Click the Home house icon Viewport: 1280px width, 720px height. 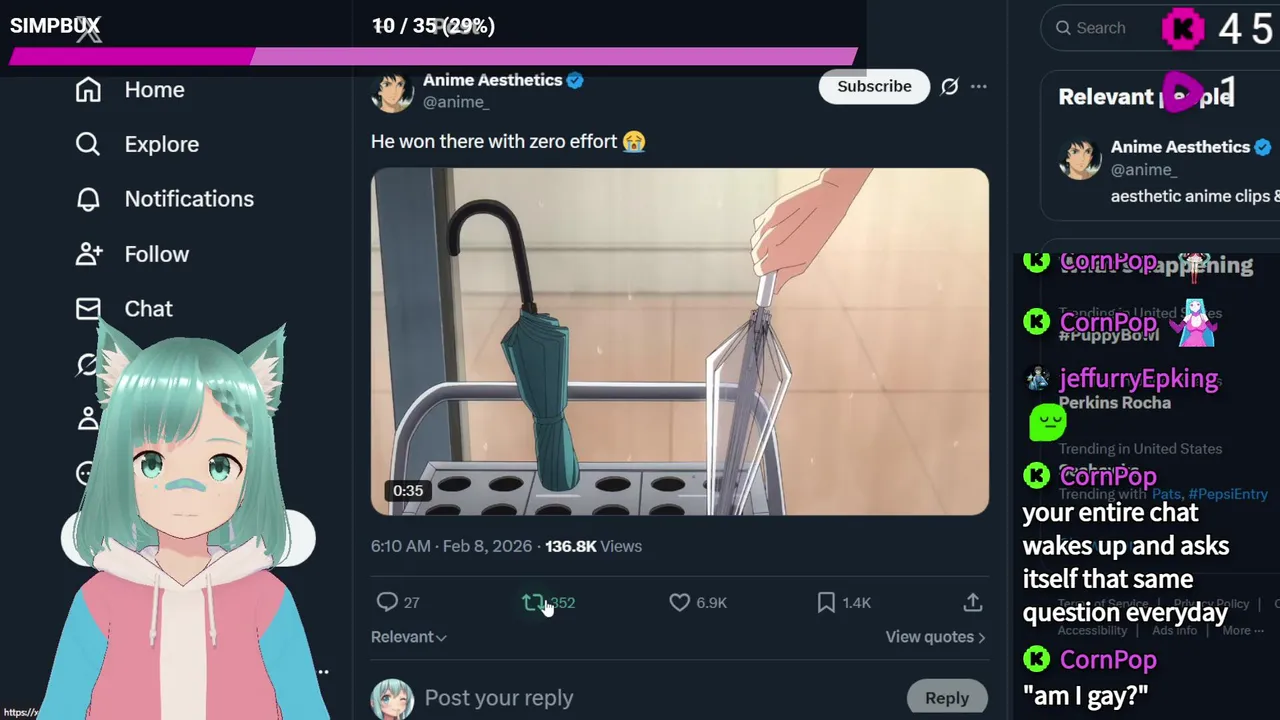[88, 90]
